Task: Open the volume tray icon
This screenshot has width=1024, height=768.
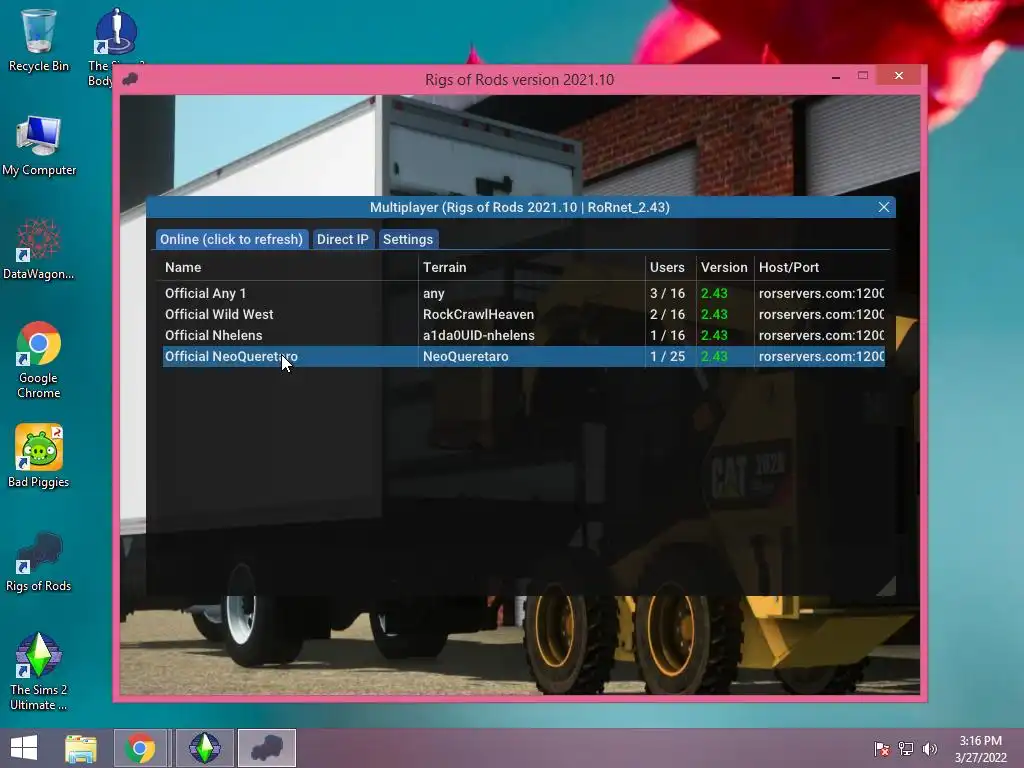Action: 929,748
